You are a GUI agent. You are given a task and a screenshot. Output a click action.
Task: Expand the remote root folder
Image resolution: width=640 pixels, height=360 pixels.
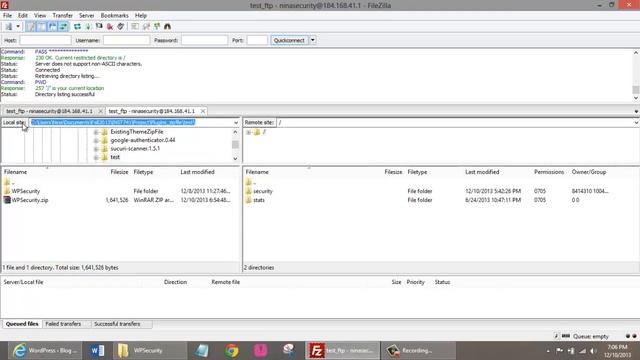tap(248, 132)
